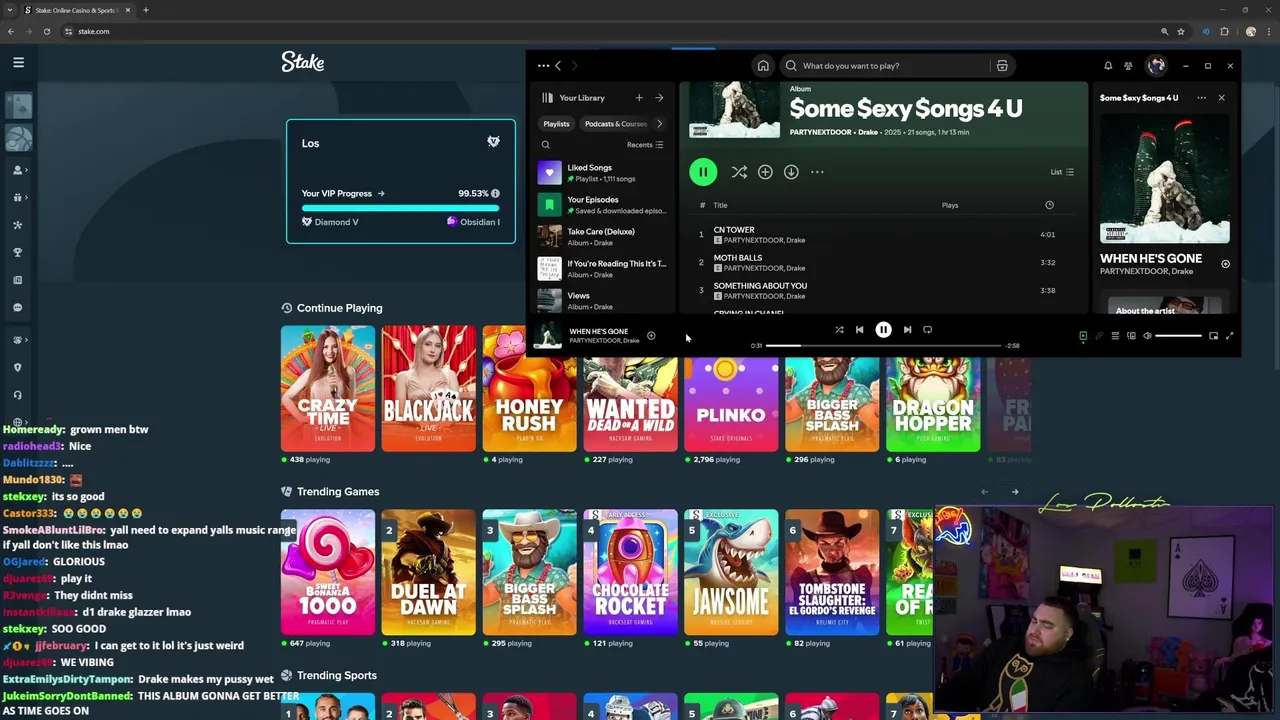This screenshot has width=1280, height=720.
Task: Expand the profile section in Stake sidebar
Action: (x=18, y=170)
